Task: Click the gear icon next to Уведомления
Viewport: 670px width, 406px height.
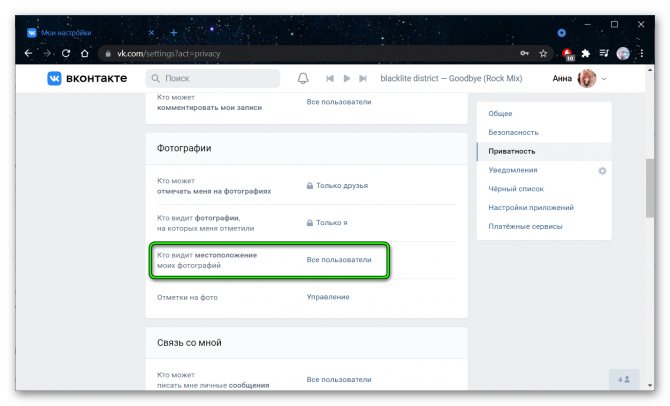Action: point(602,171)
